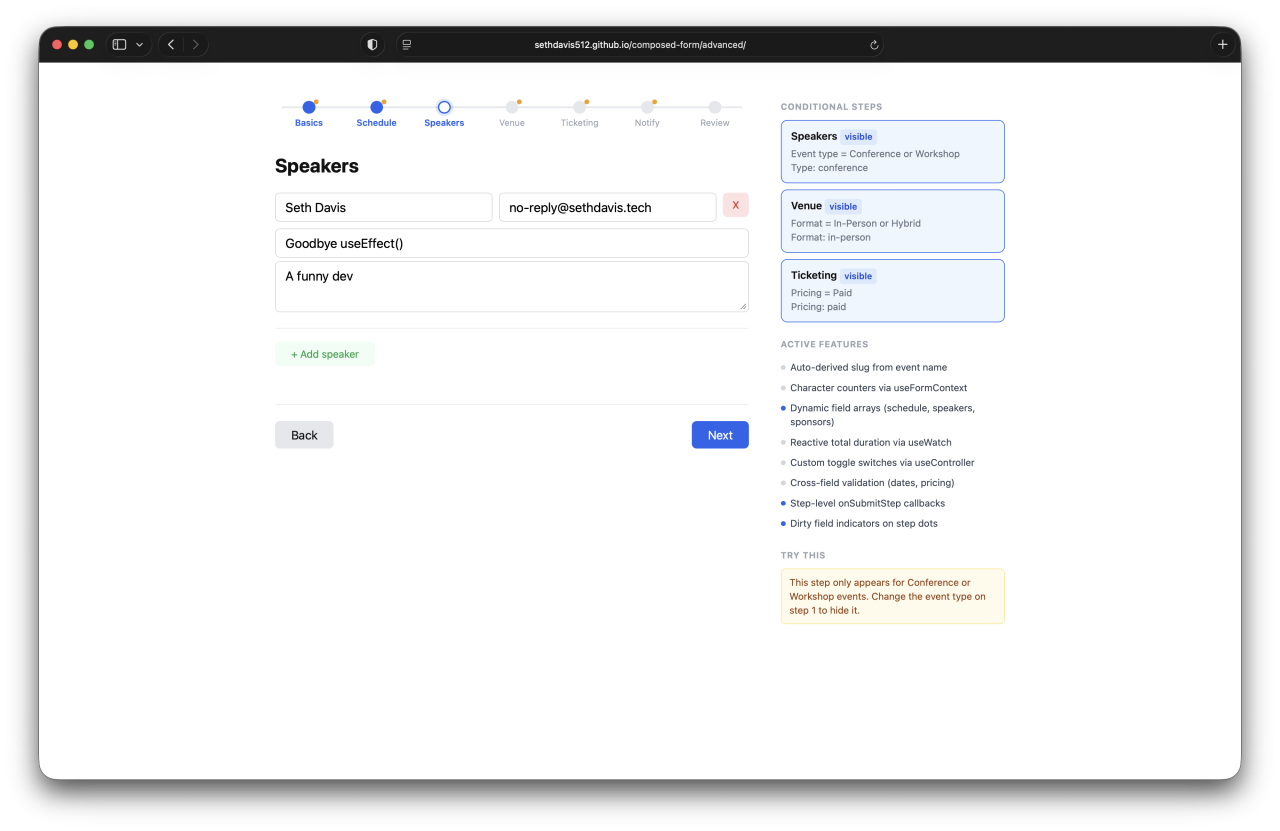Click the 'Speakers' page heading
Image resolution: width=1280 pixels, height=831 pixels.
(317, 166)
